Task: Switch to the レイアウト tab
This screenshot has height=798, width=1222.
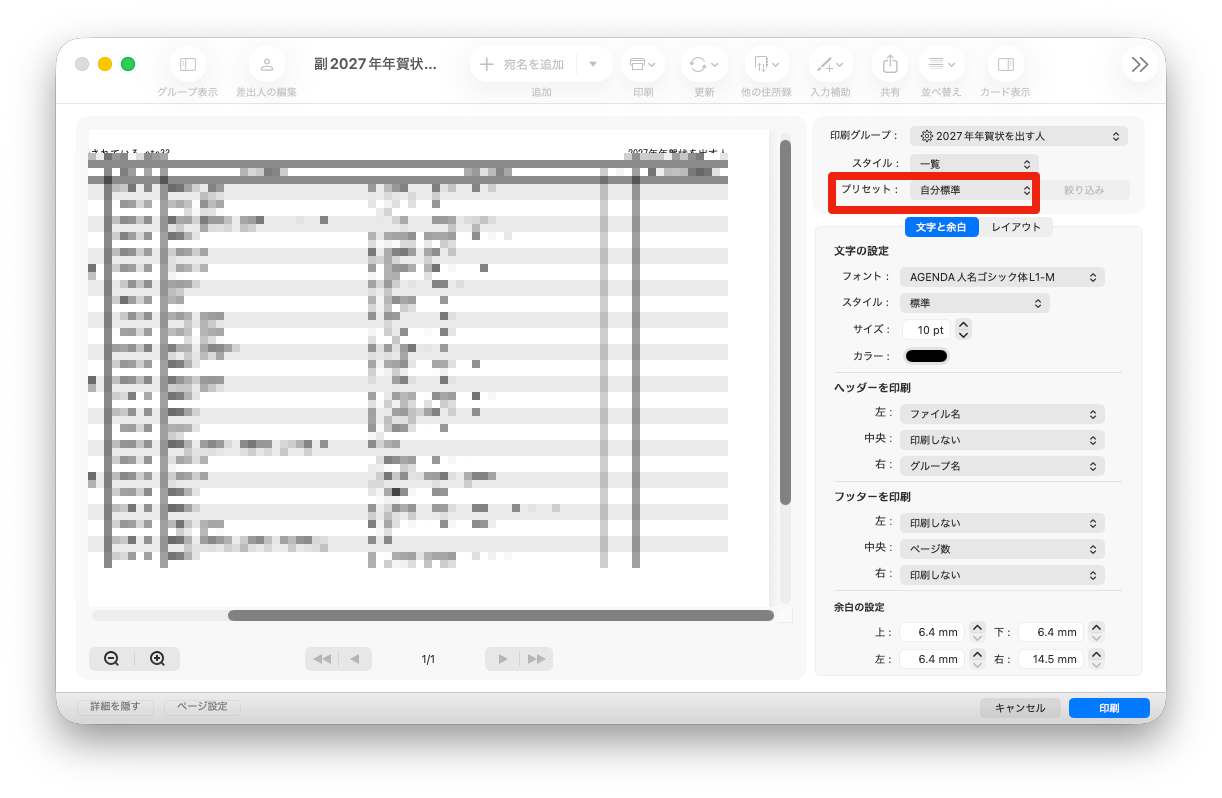Action: 1016,227
